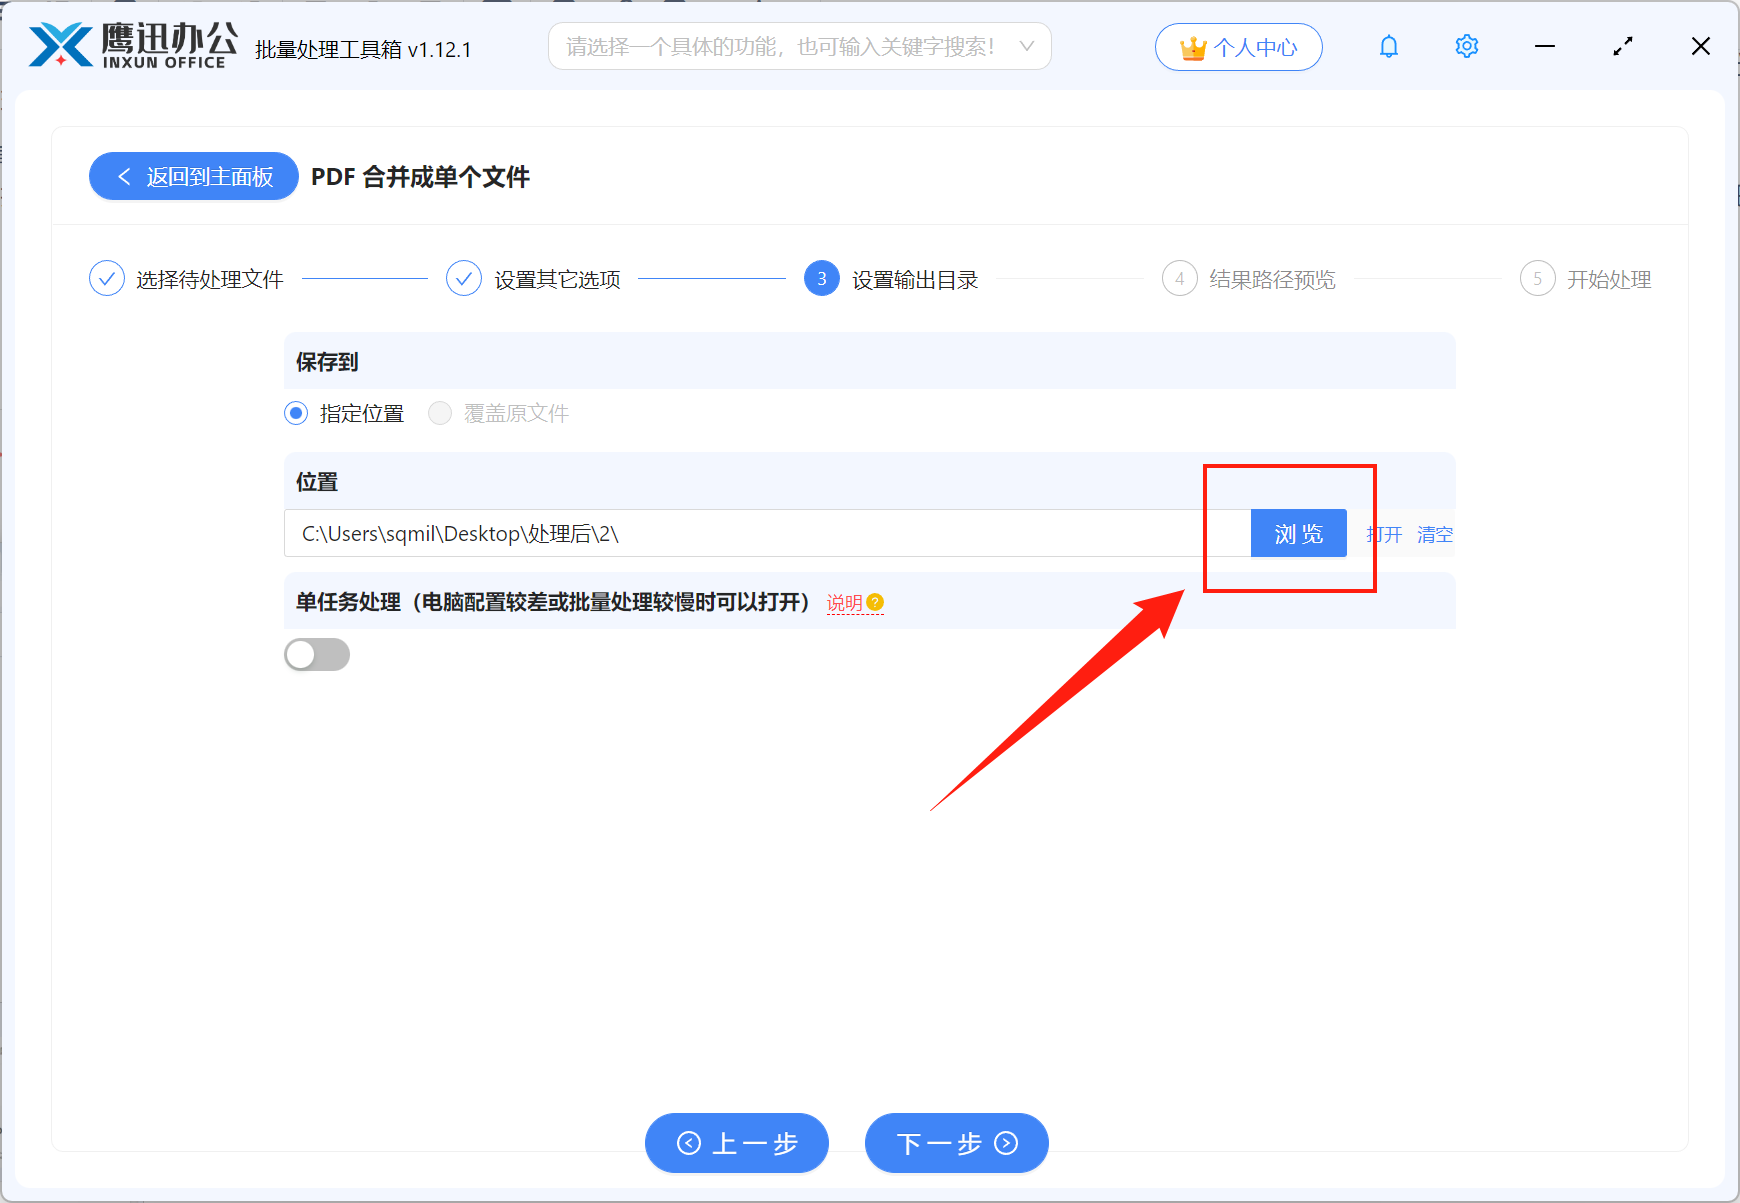Click the output path input field
This screenshot has width=1740, height=1203.
[700, 533]
